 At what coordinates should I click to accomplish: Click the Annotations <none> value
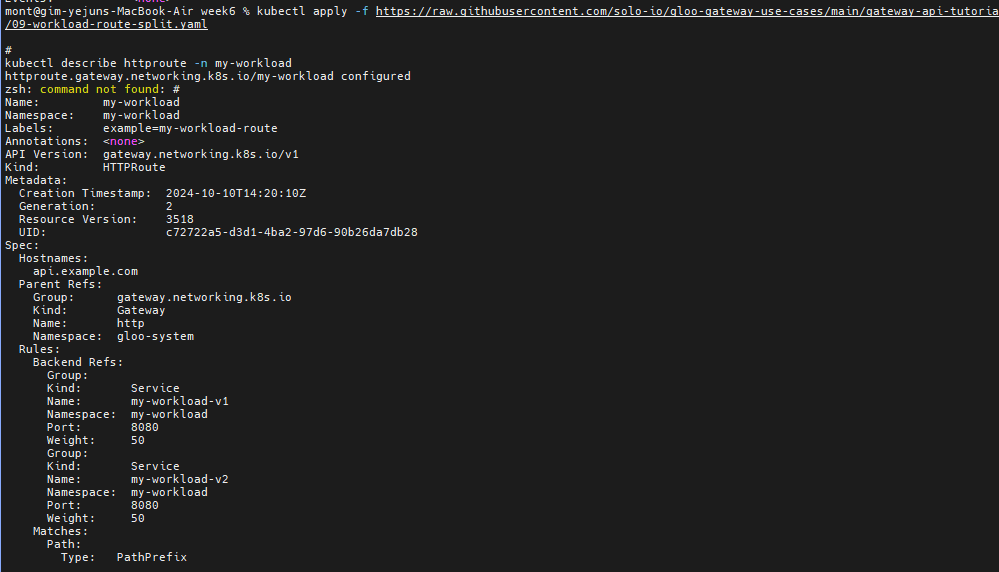pyautogui.click(x=123, y=141)
